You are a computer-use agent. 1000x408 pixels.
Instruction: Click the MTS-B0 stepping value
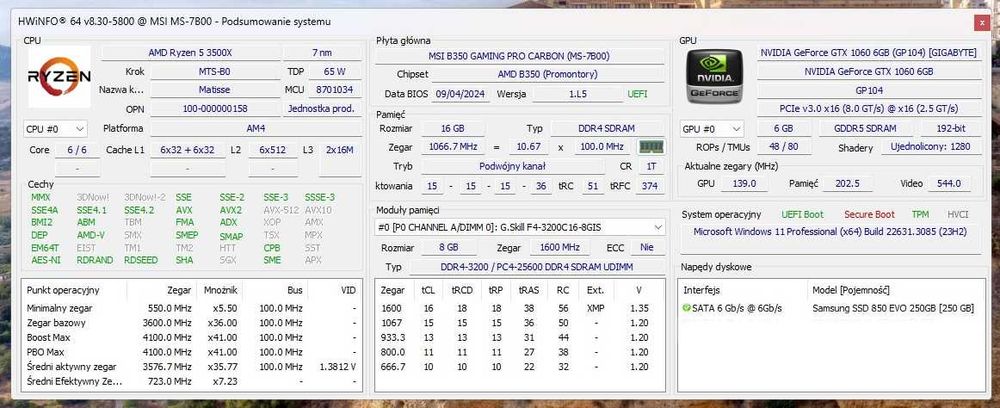(214, 71)
